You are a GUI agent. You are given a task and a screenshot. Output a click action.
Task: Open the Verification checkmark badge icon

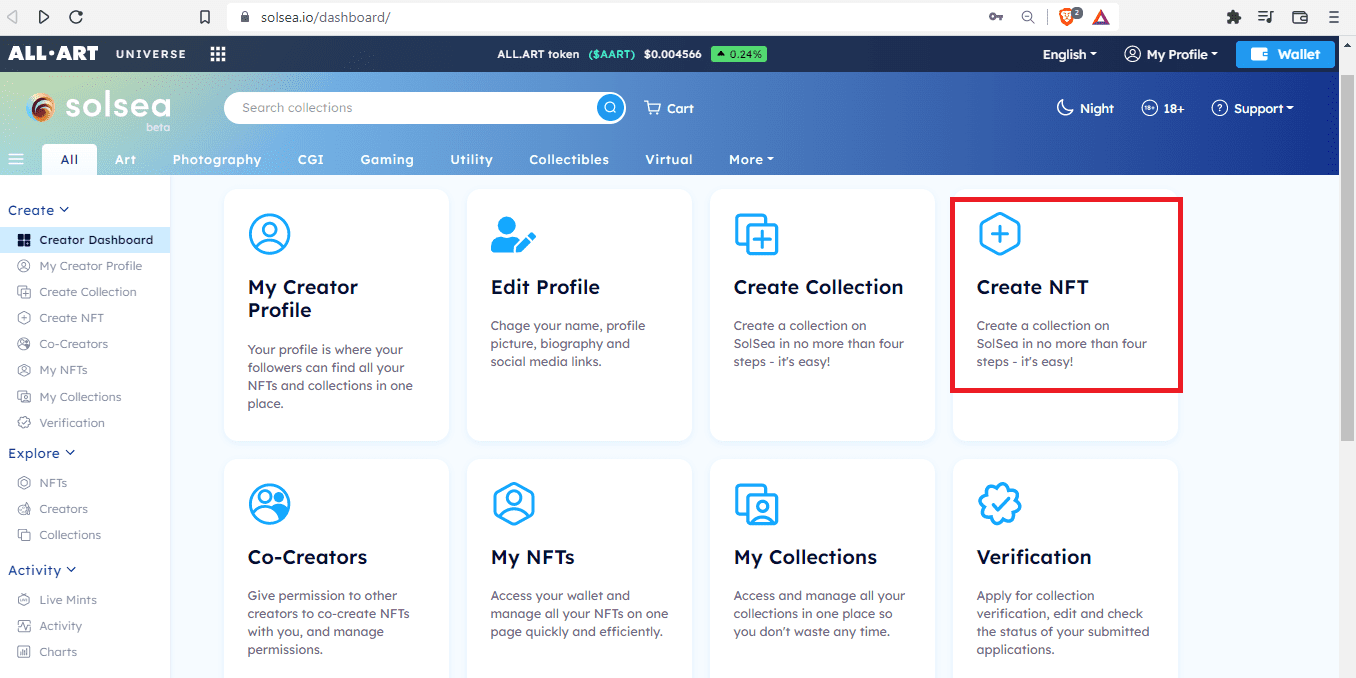click(x=1000, y=504)
